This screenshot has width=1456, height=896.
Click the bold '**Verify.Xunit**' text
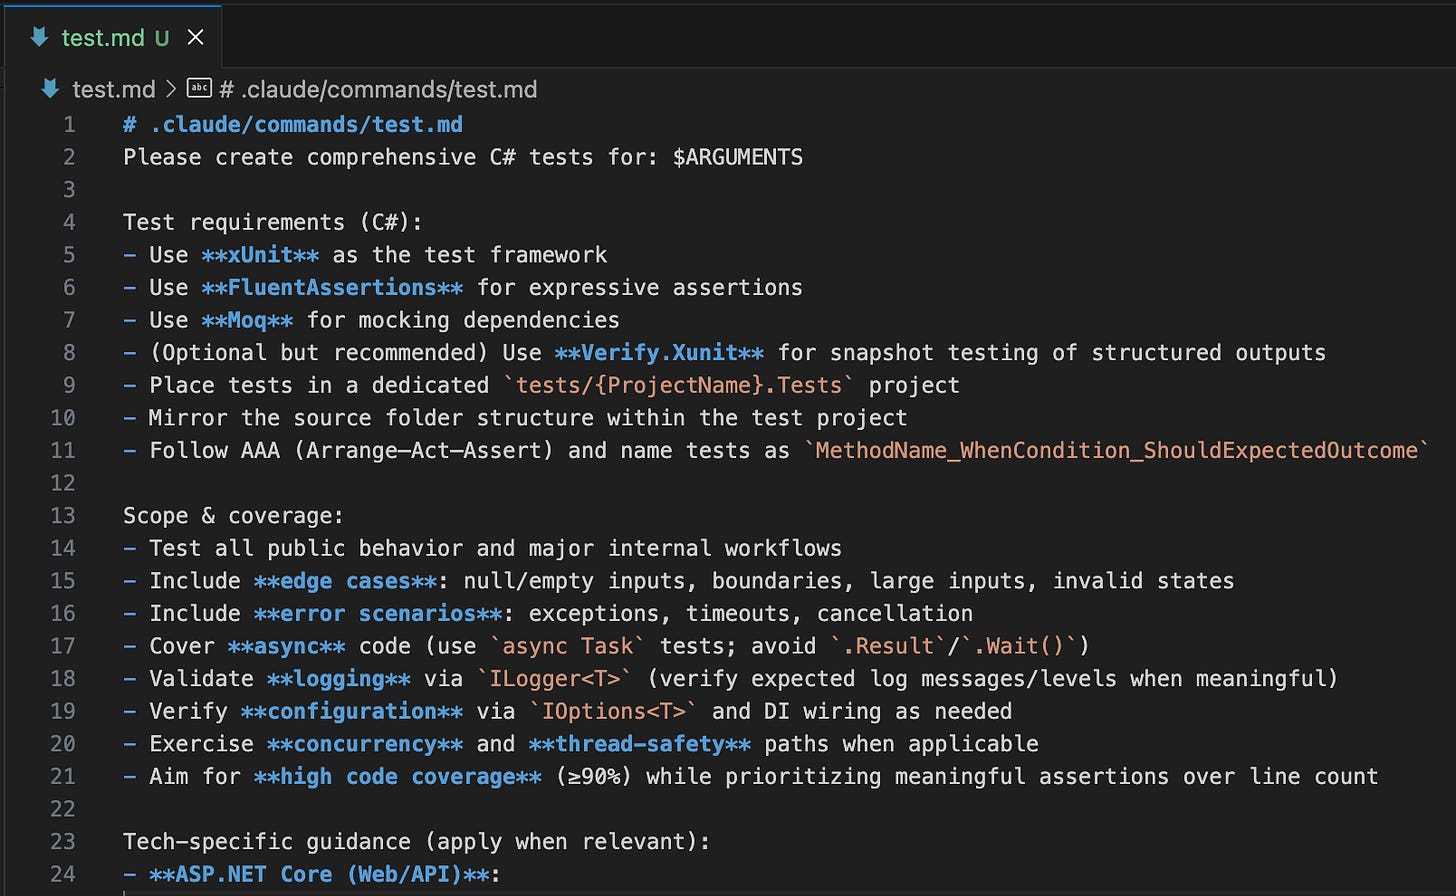tap(660, 353)
